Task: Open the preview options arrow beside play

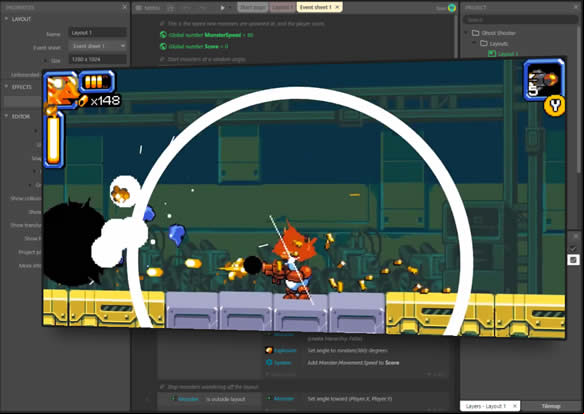Action: coord(230,7)
